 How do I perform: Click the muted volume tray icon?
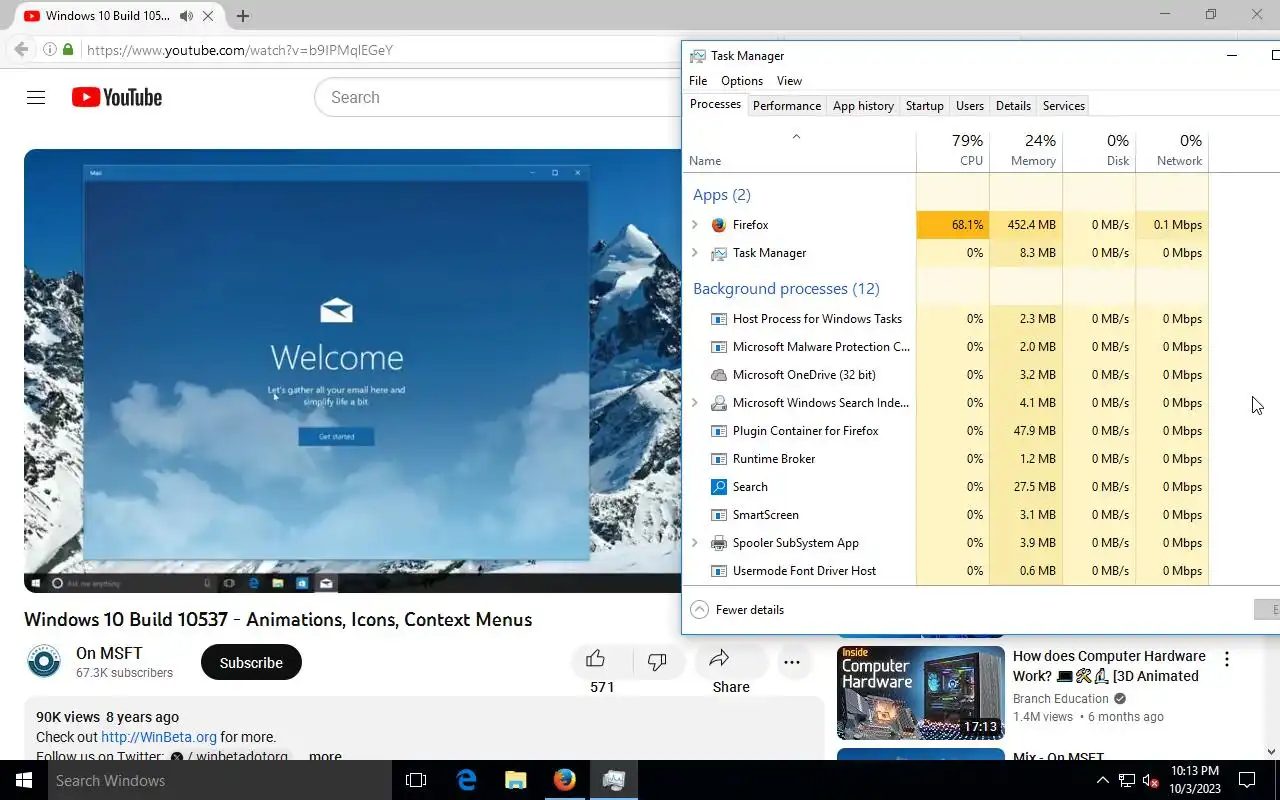click(1151, 781)
